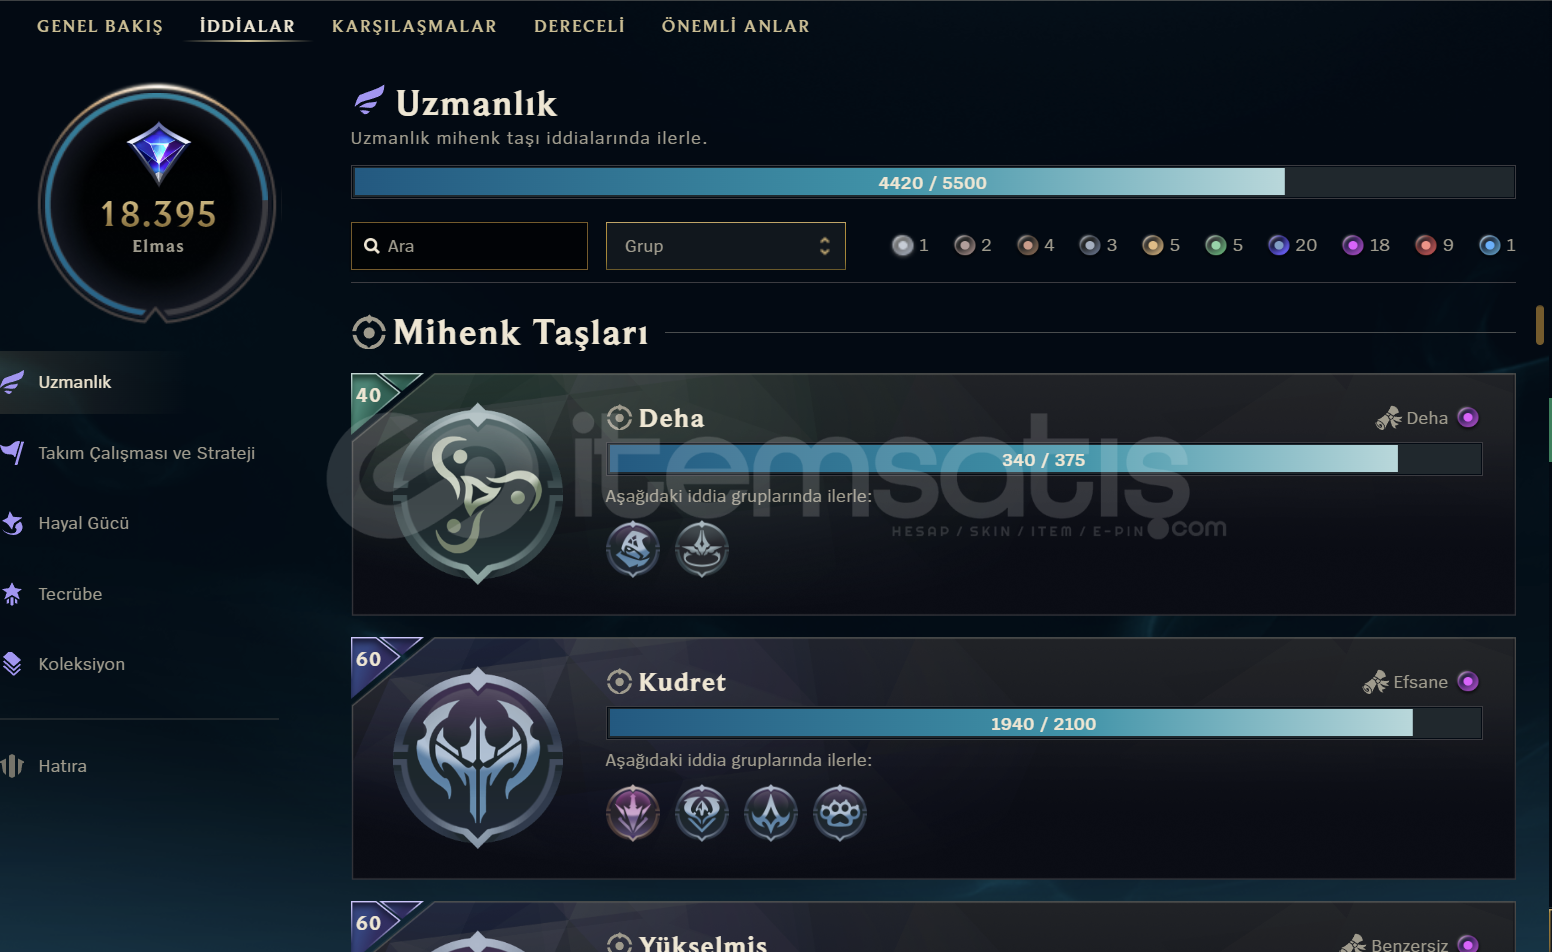This screenshot has height=952, width=1552.
Task: Switch to the Karşılaşmalar tab
Action: (x=414, y=26)
